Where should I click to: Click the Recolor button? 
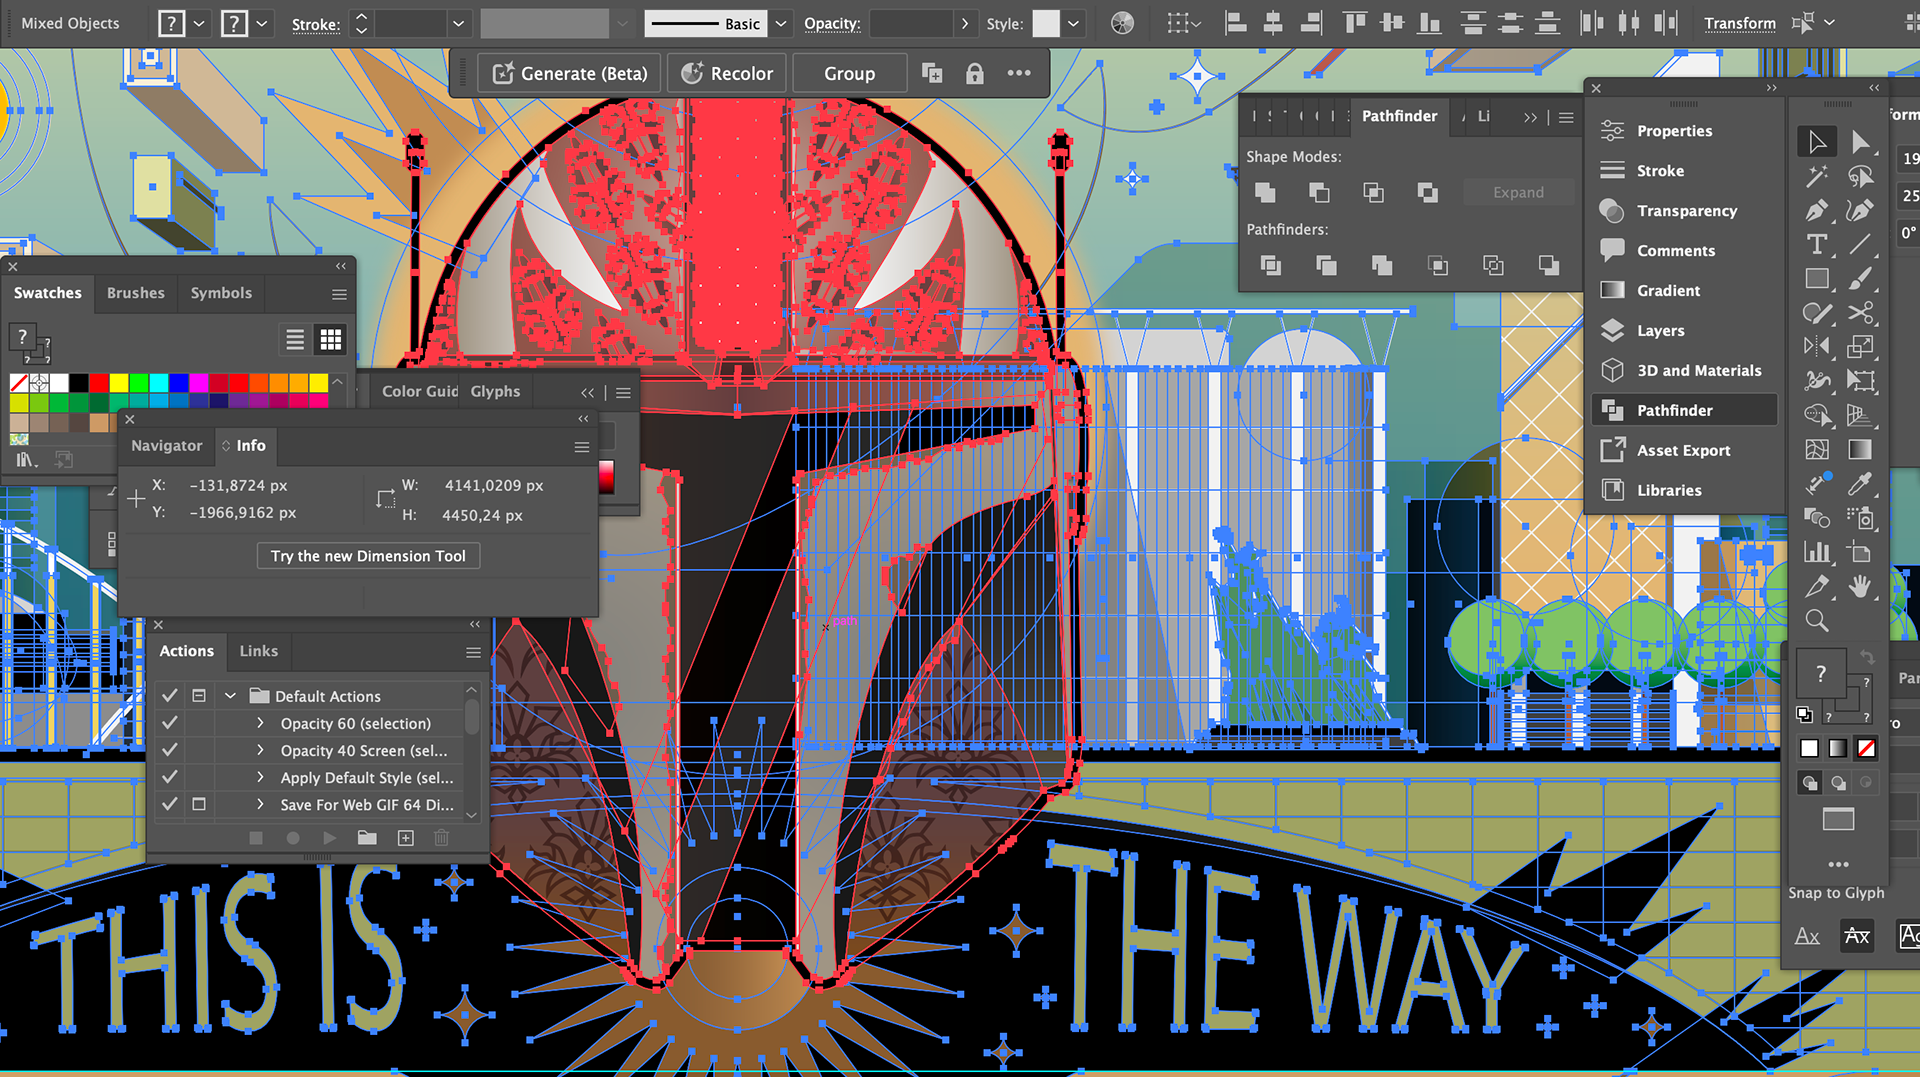coord(727,73)
